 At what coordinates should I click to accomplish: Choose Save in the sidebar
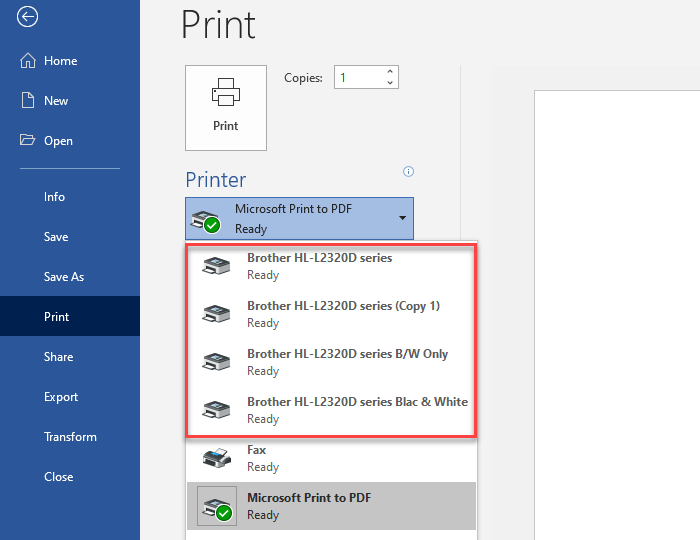(x=70, y=237)
